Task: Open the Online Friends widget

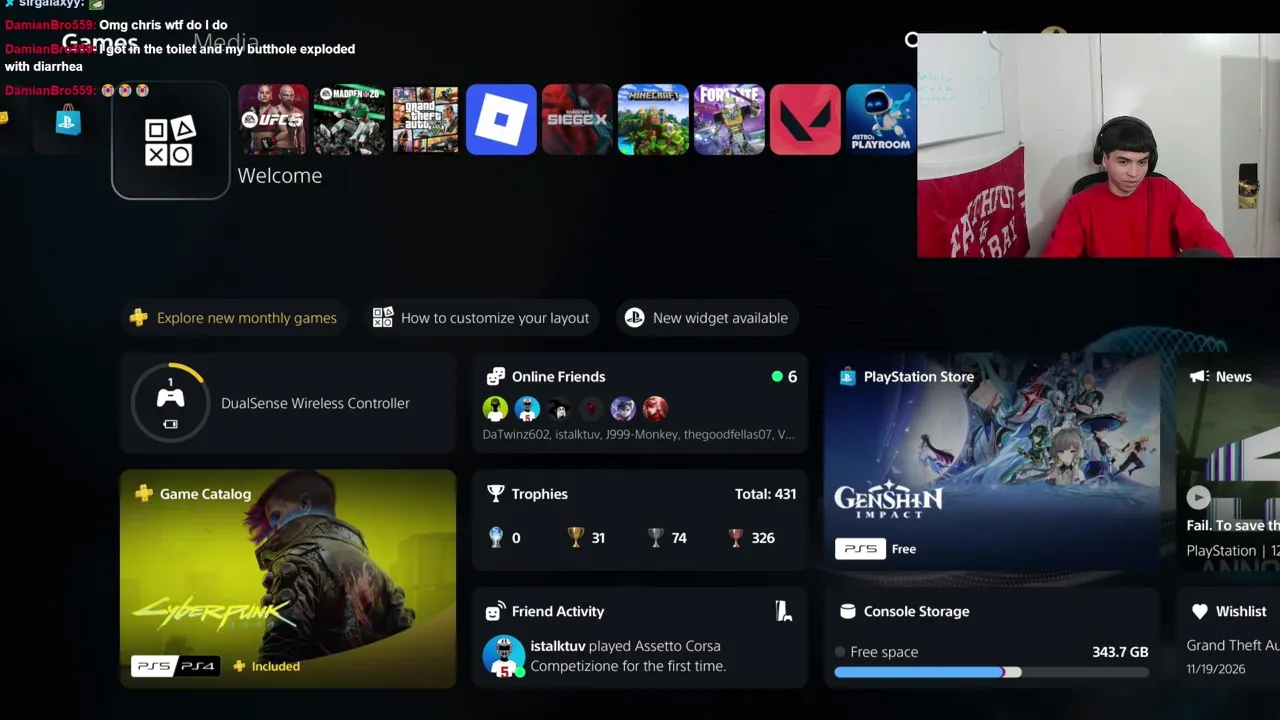Action: (x=640, y=403)
